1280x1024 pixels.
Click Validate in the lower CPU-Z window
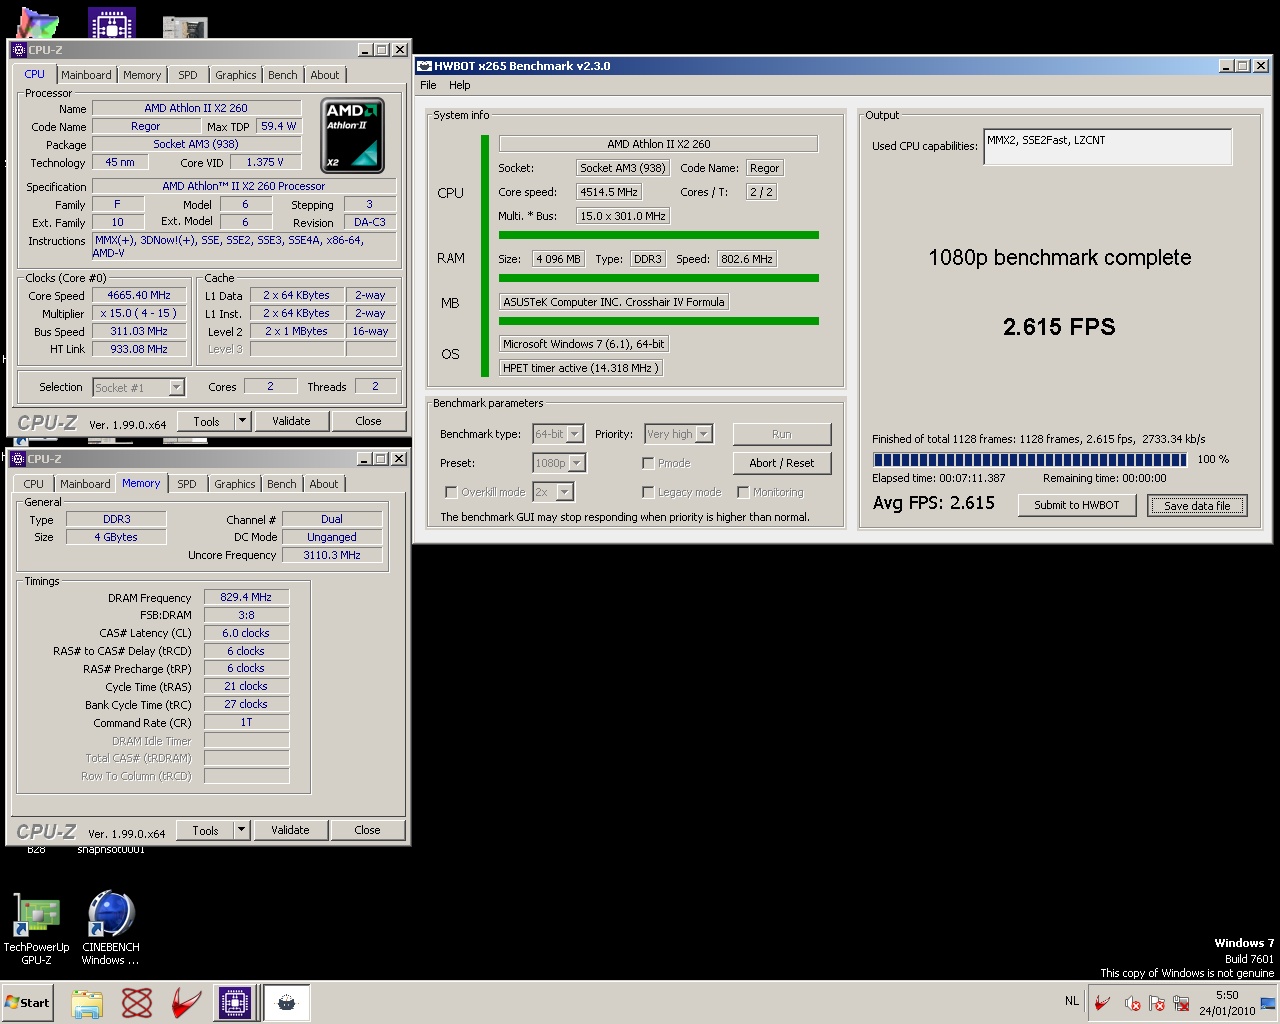click(x=290, y=830)
